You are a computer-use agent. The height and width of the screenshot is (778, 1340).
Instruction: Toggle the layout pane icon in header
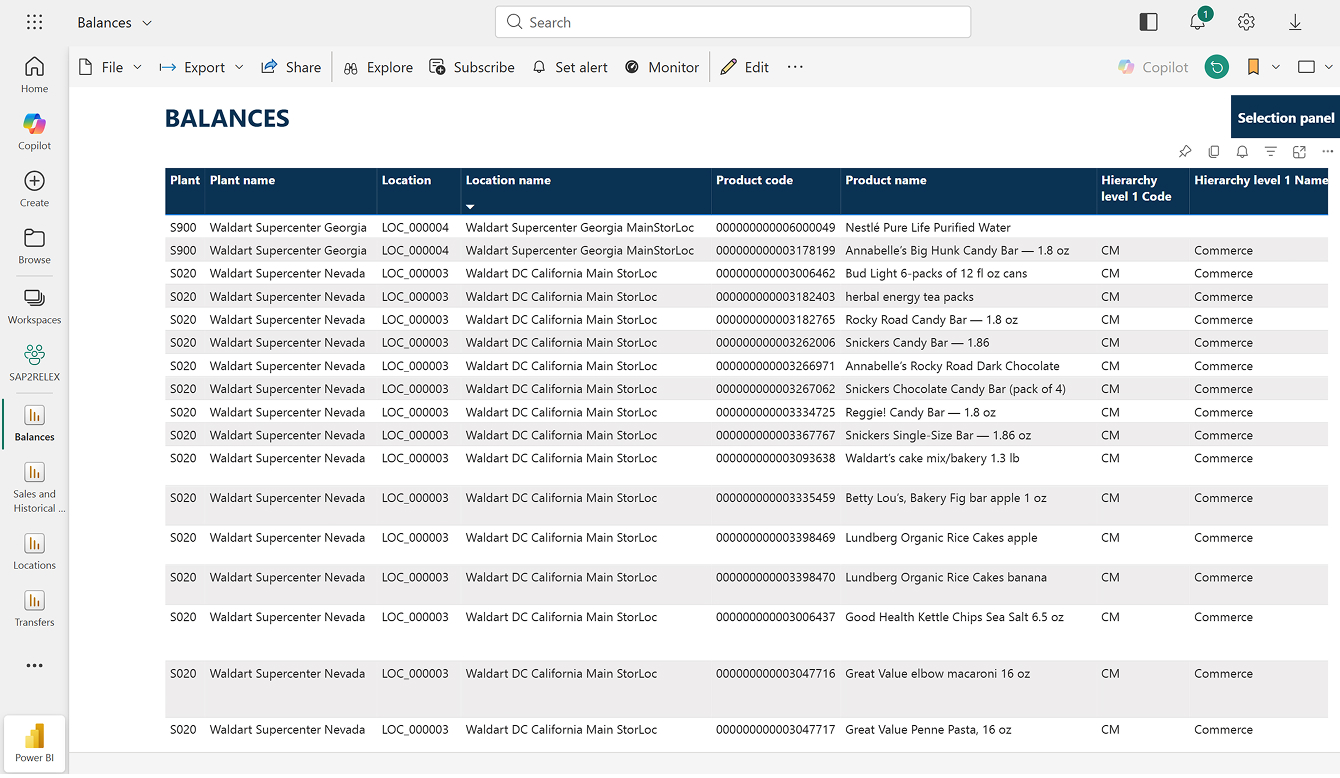pyautogui.click(x=1148, y=22)
